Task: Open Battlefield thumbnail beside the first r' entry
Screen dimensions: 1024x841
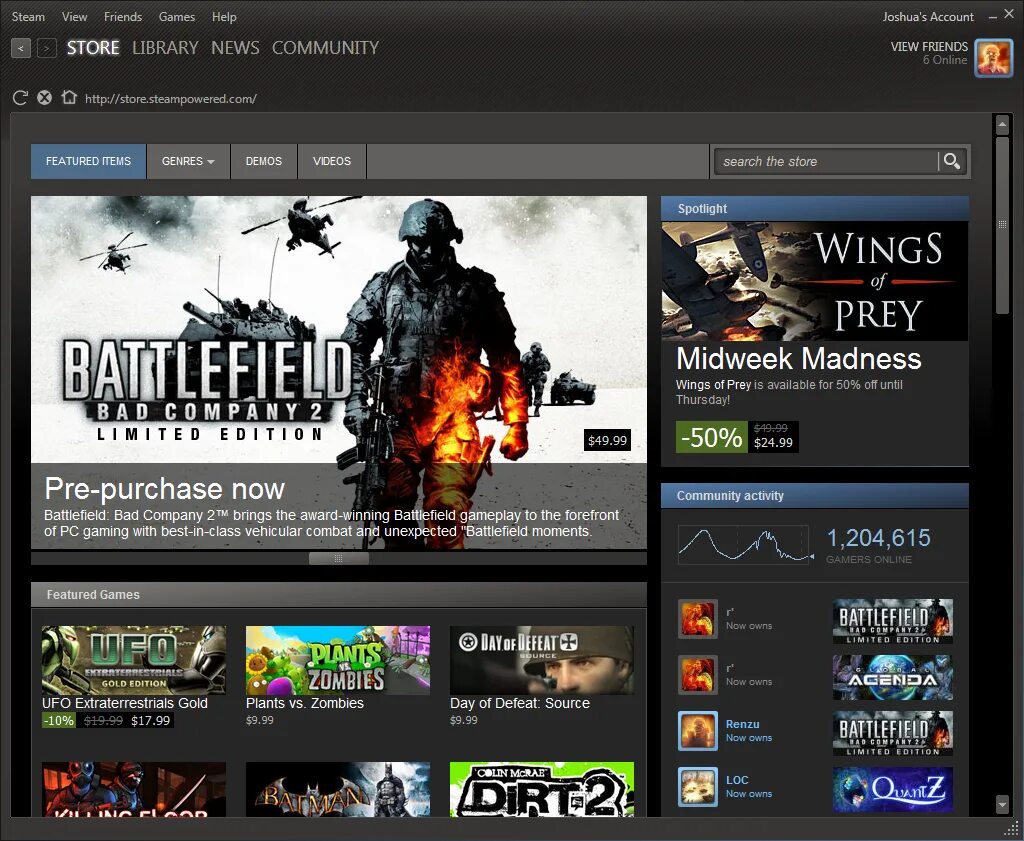Action: tap(893, 622)
